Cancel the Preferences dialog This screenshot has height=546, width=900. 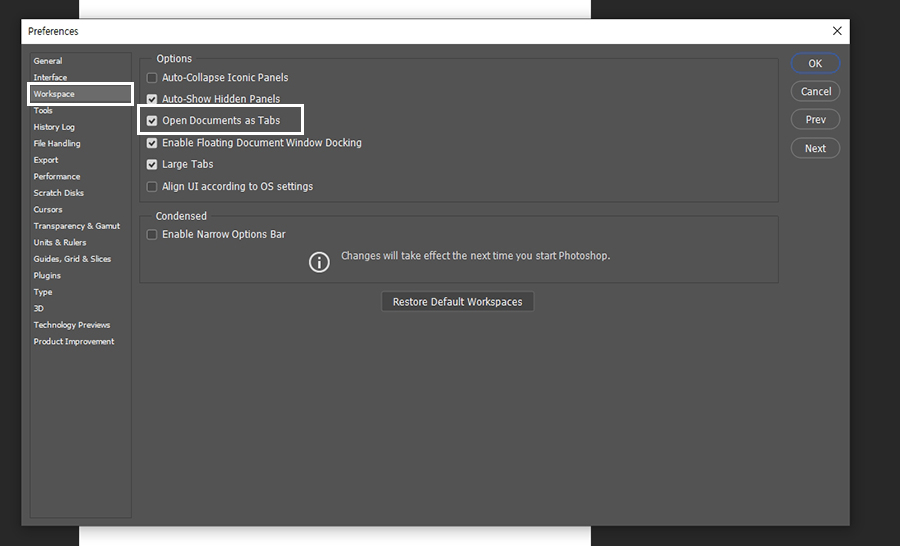coord(815,92)
